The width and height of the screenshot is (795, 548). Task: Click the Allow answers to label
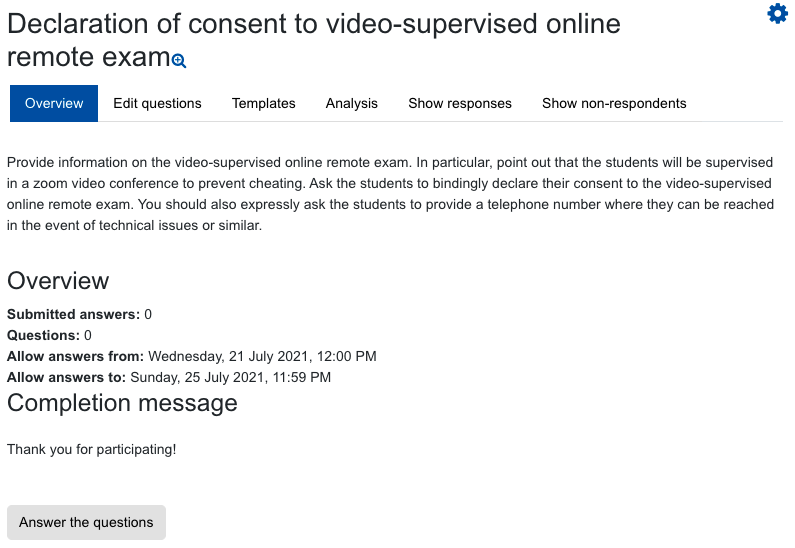tap(66, 377)
